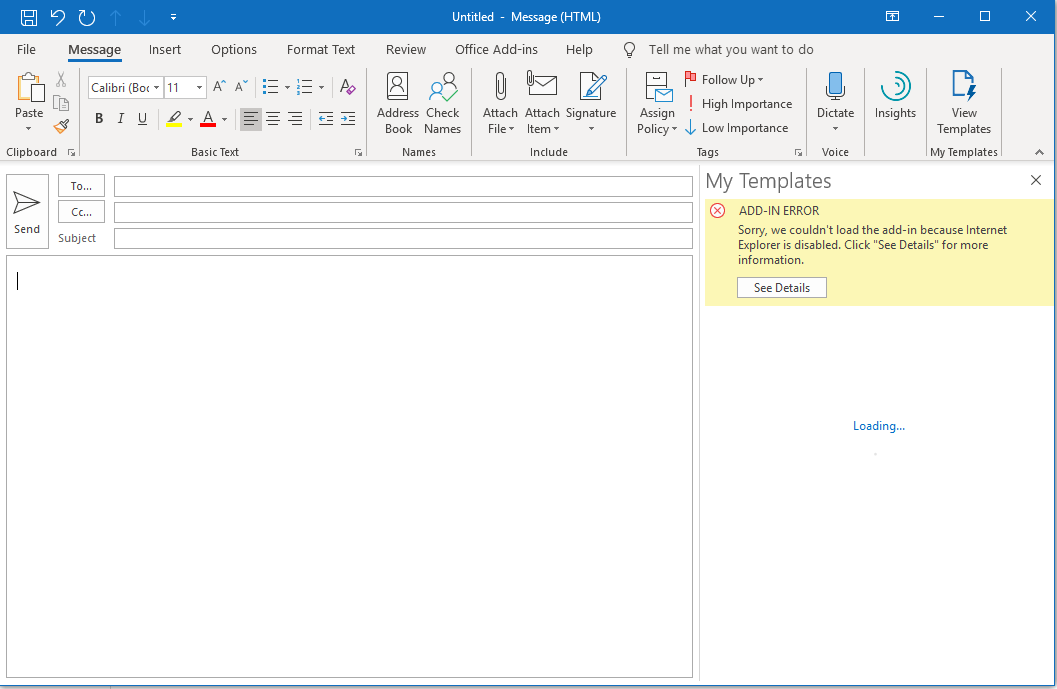1057x689 pixels.
Task: Click the Copy icon
Action: pos(61,102)
